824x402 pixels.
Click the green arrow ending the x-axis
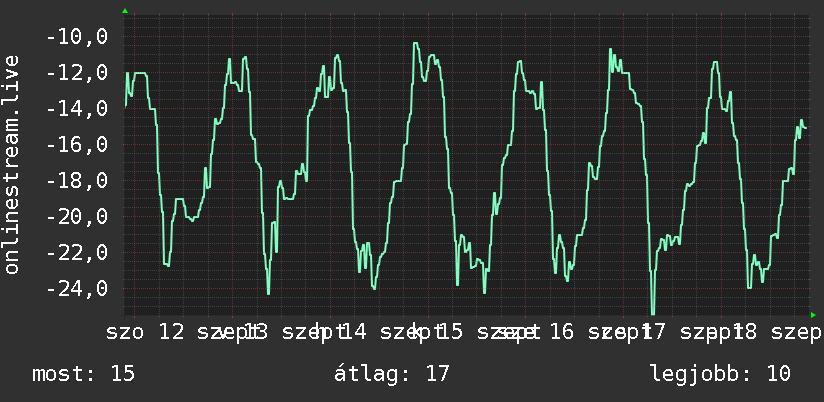point(813,315)
